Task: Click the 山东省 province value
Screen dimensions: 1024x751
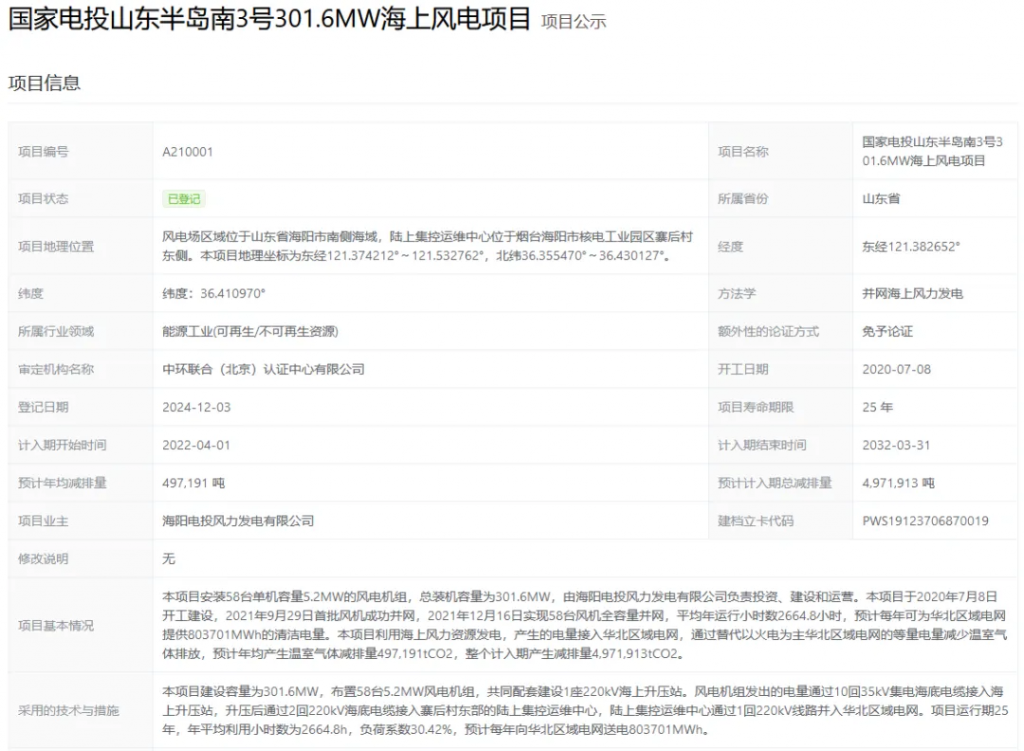Action: point(881,199)
